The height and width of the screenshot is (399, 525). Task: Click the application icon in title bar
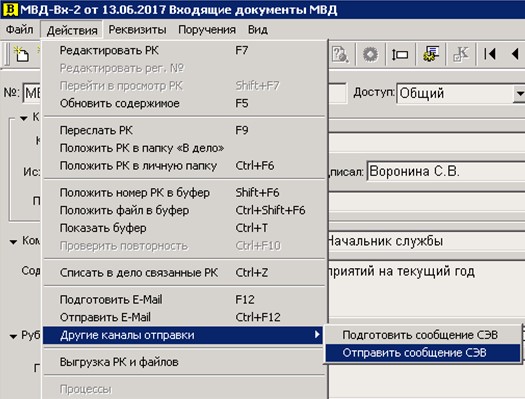10,9
